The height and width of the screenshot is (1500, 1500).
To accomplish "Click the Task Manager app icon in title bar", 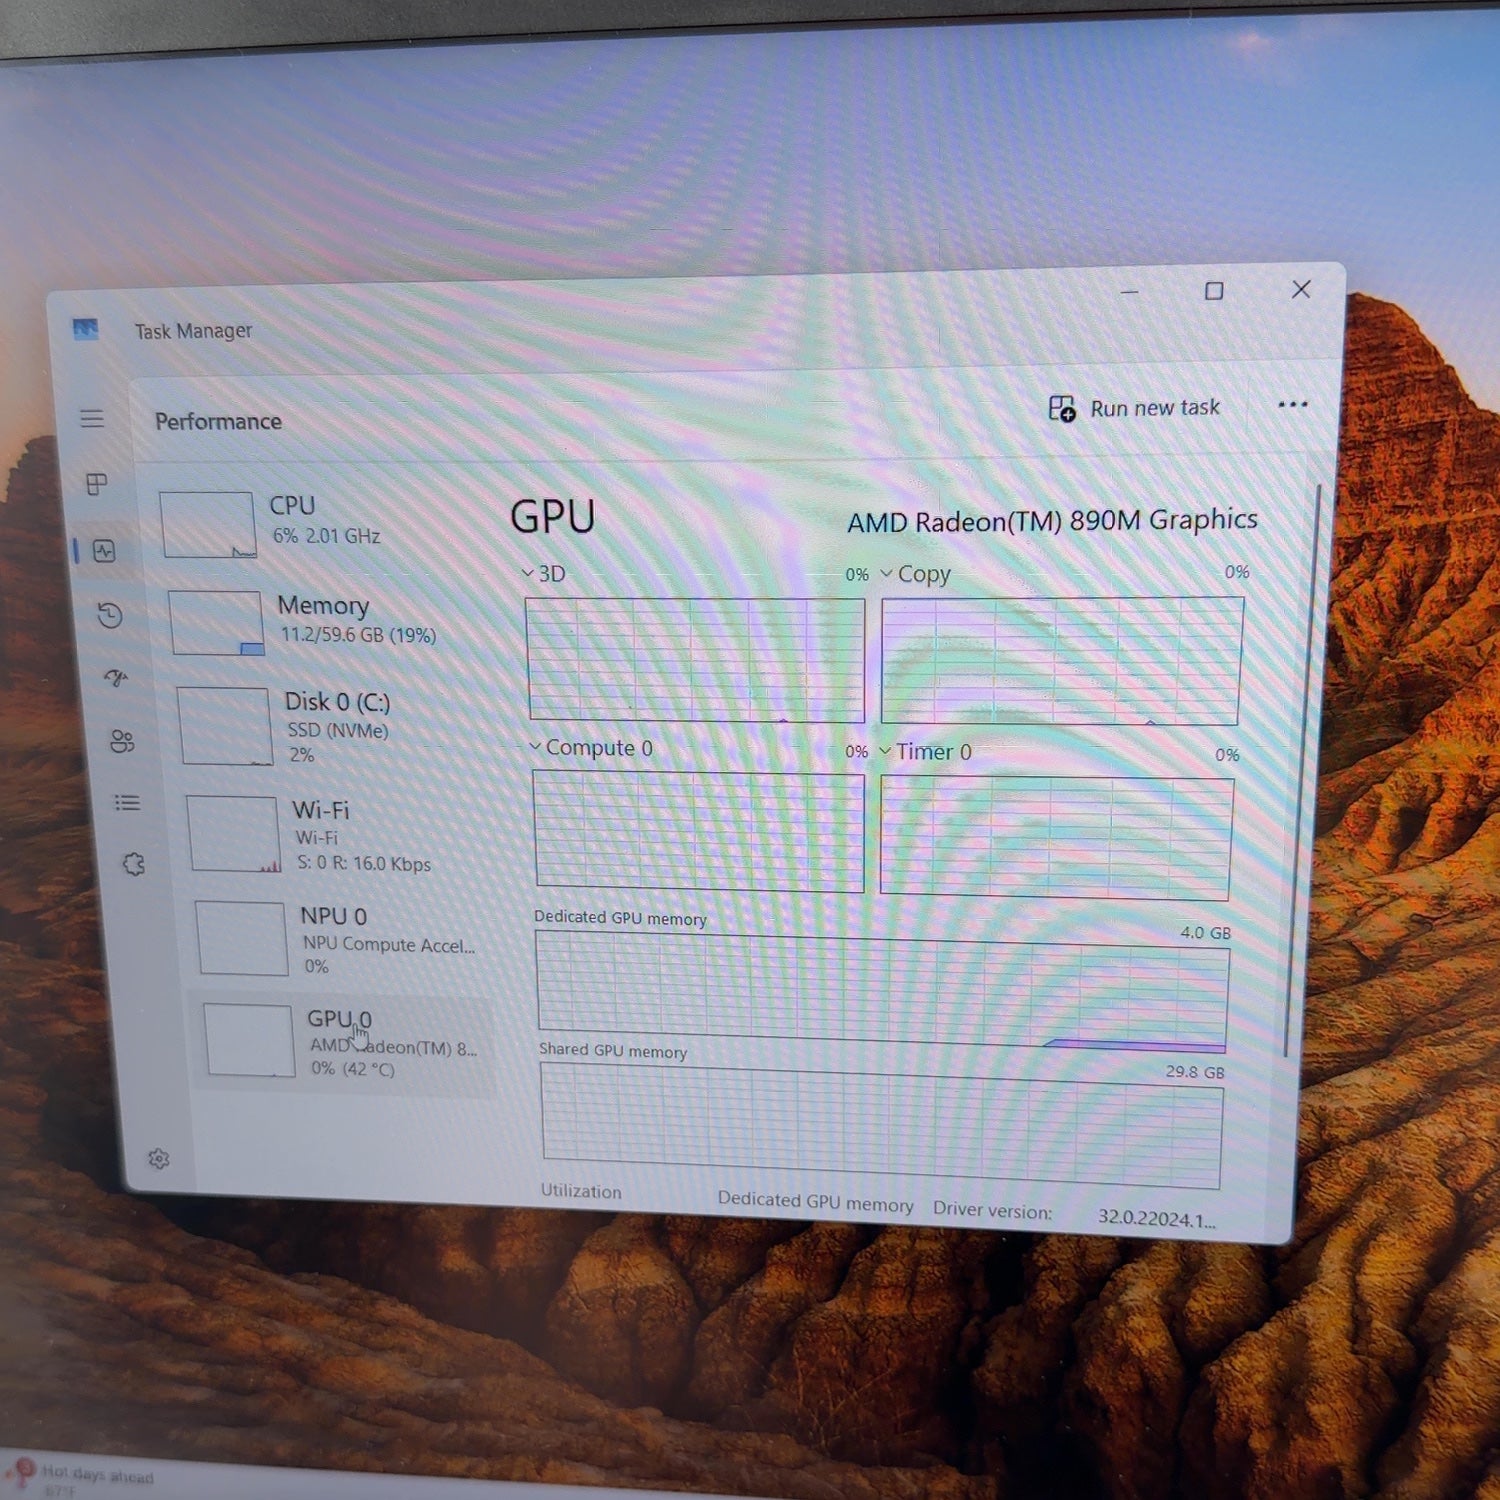I will (x=85, y=329).
